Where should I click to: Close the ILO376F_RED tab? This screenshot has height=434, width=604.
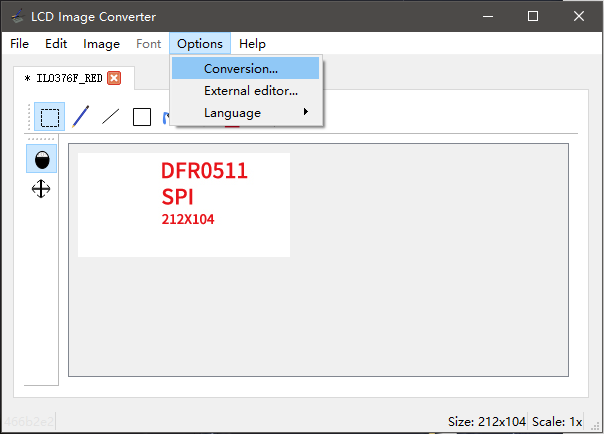pos(114,78)
